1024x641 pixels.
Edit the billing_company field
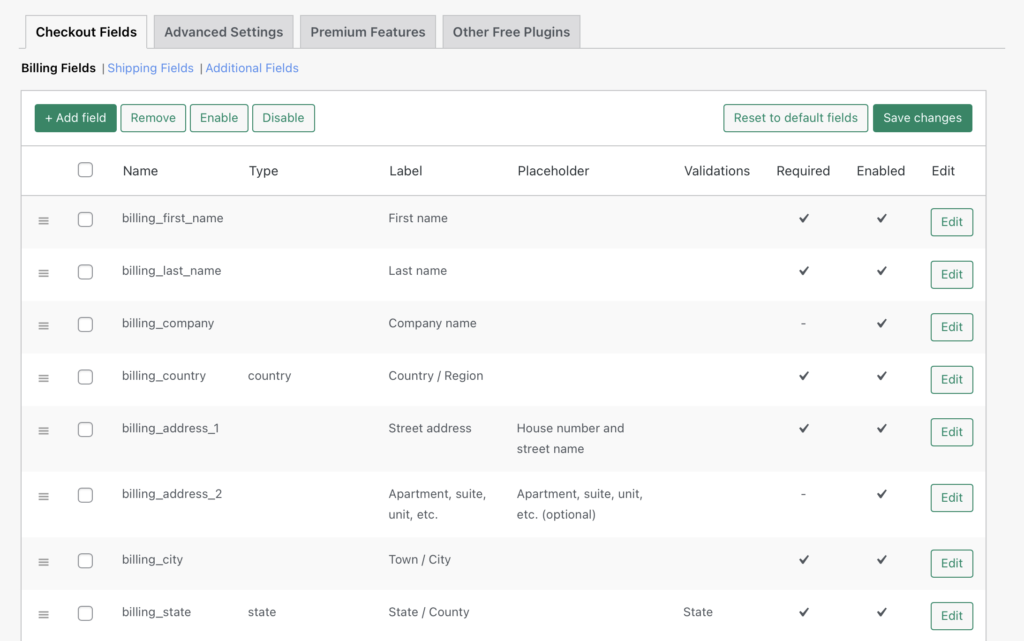coord(952,327)
